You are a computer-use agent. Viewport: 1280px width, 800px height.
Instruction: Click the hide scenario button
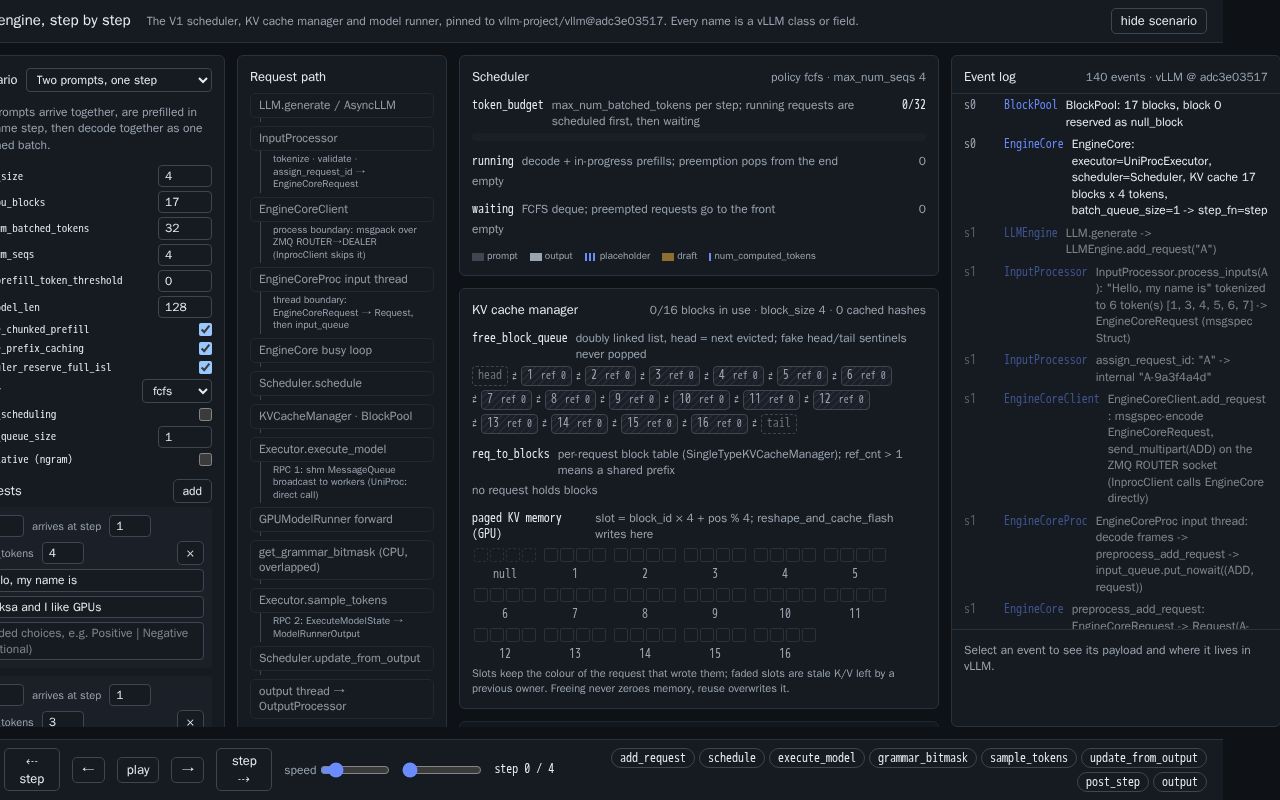(1158, 21)
